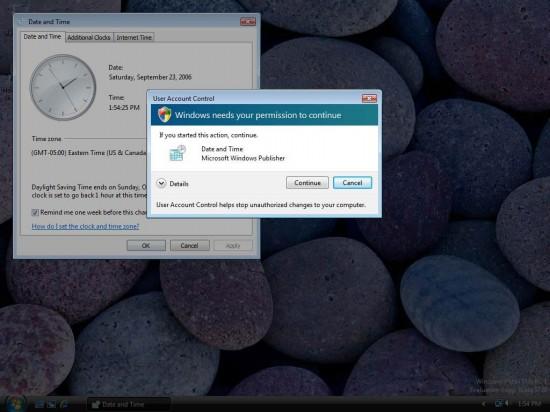Click the first Quick Launch icon on the taskbar
Image resolution: width=550 pixels, height=412 pixels.
(x=39, y=404)
